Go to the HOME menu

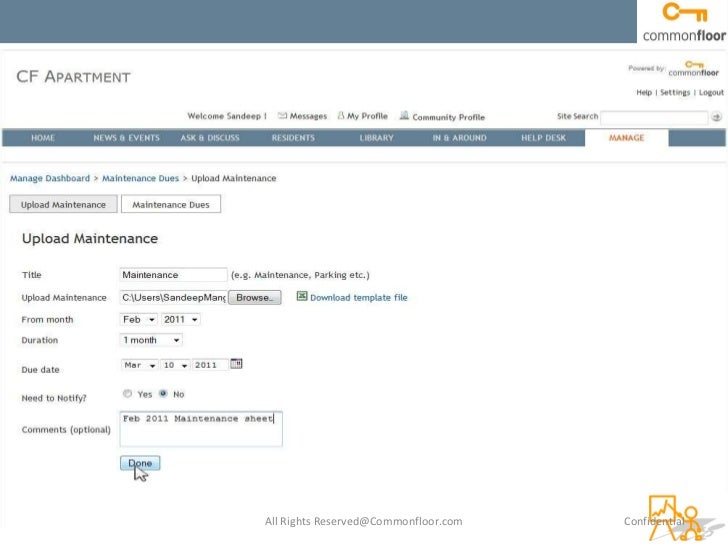tap(43, 138)
